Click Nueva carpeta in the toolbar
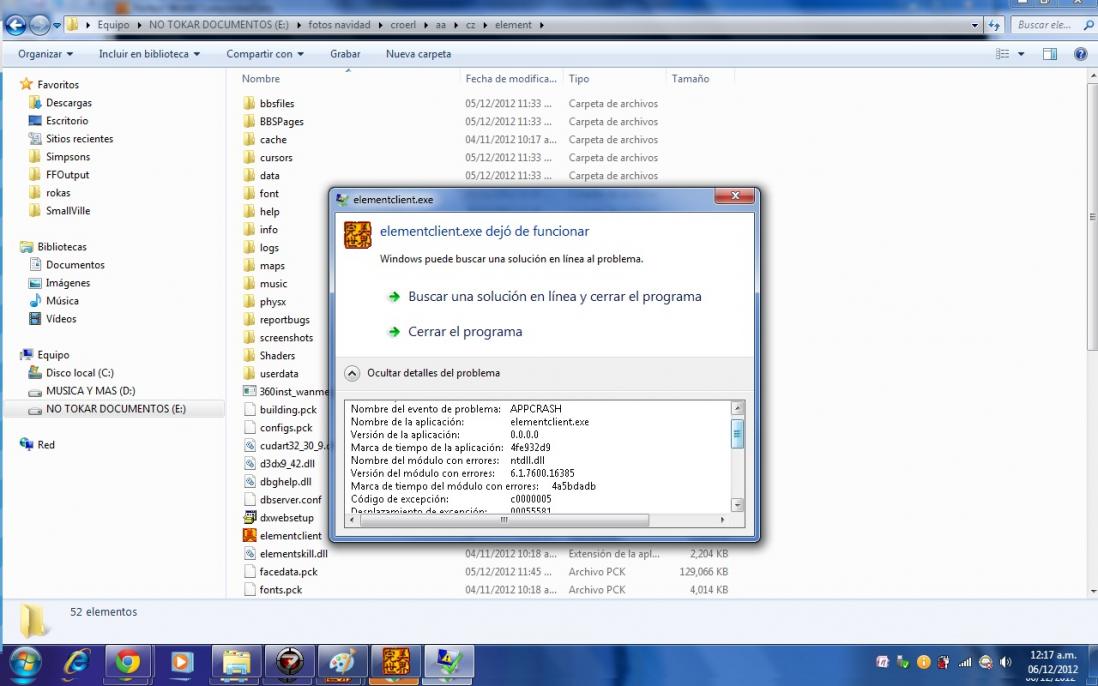The image size is (1098, 686). pos(418,54)
